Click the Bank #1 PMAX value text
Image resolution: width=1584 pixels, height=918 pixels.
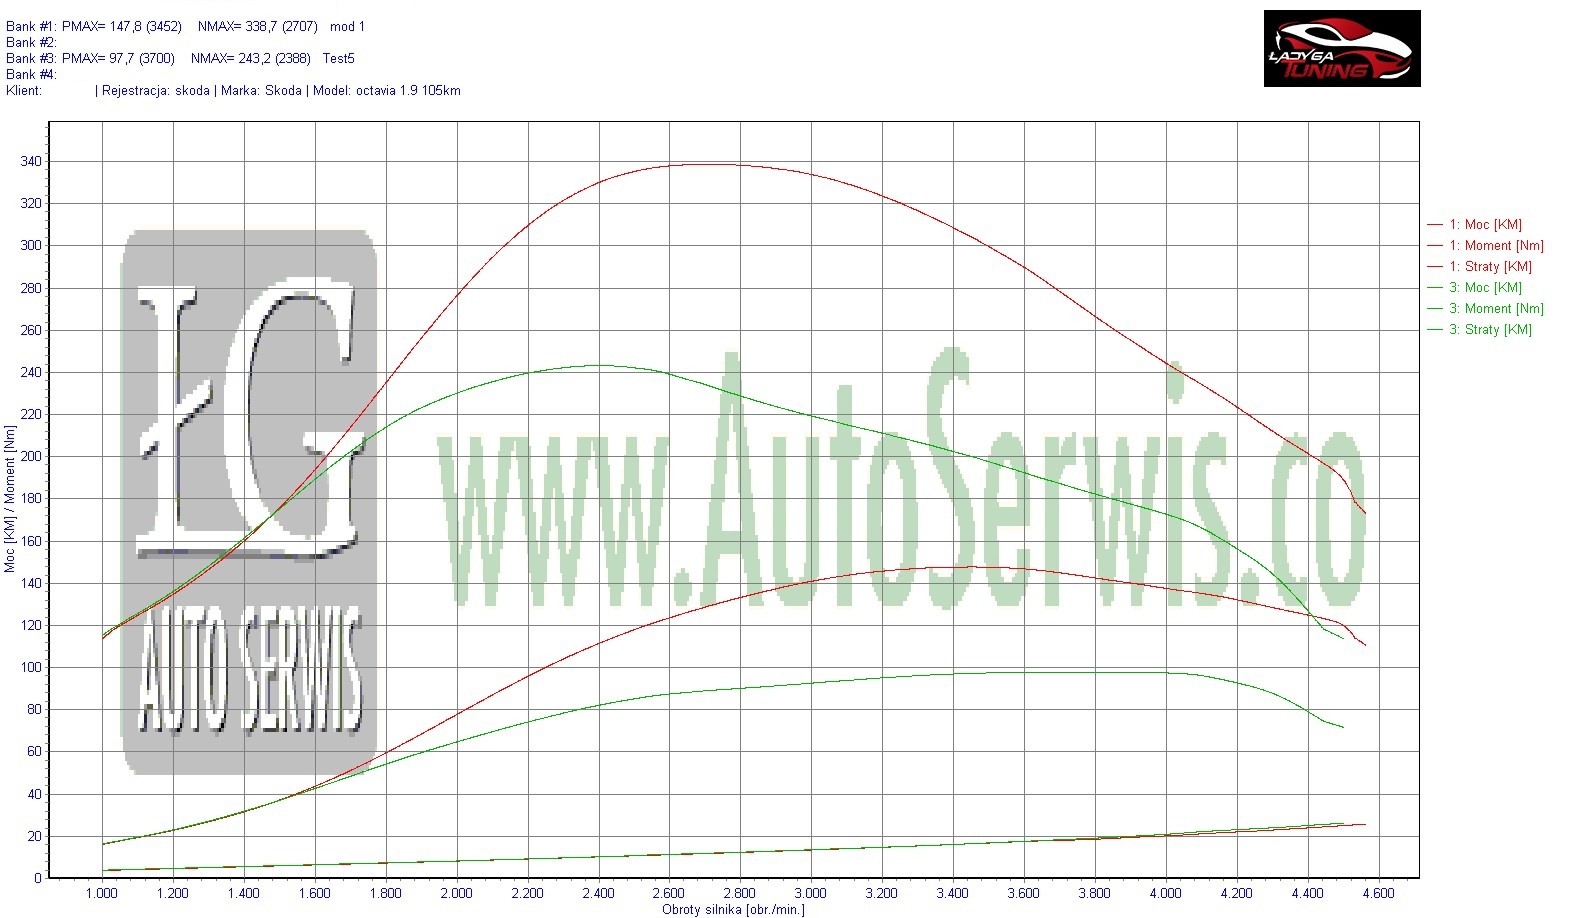click(x=122, y=27)
